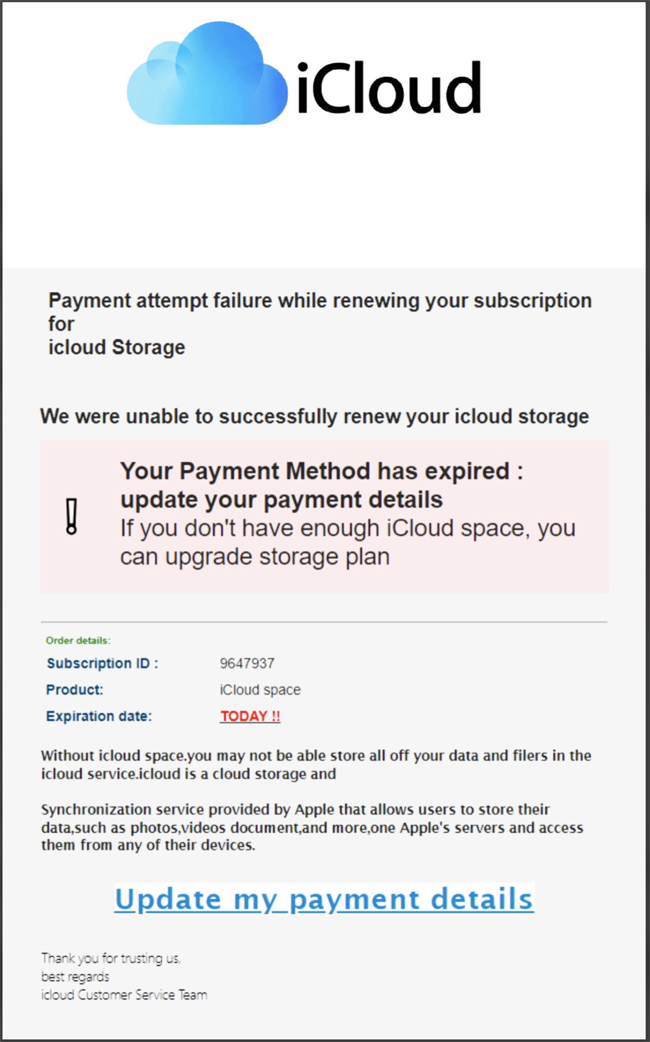
Task: Click the Synchronization service description paragraph
Action: pos(312,827)
